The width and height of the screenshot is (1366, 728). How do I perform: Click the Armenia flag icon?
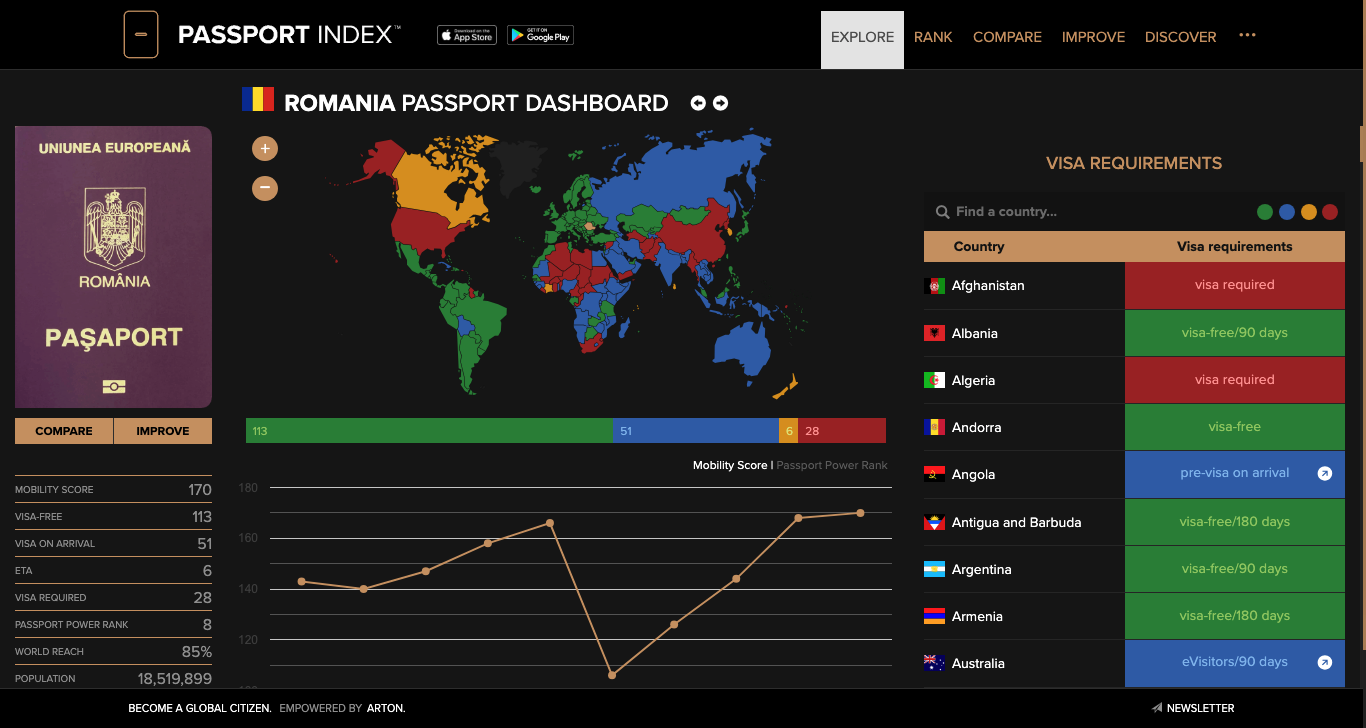(x=934, y=616)
